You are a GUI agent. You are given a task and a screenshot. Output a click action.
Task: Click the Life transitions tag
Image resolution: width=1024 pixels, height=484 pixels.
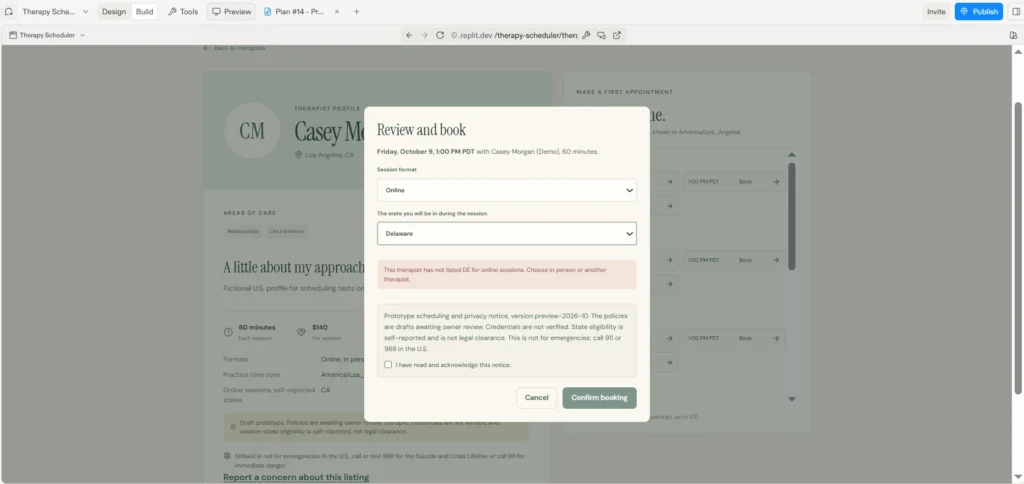[x=287, y=231]
